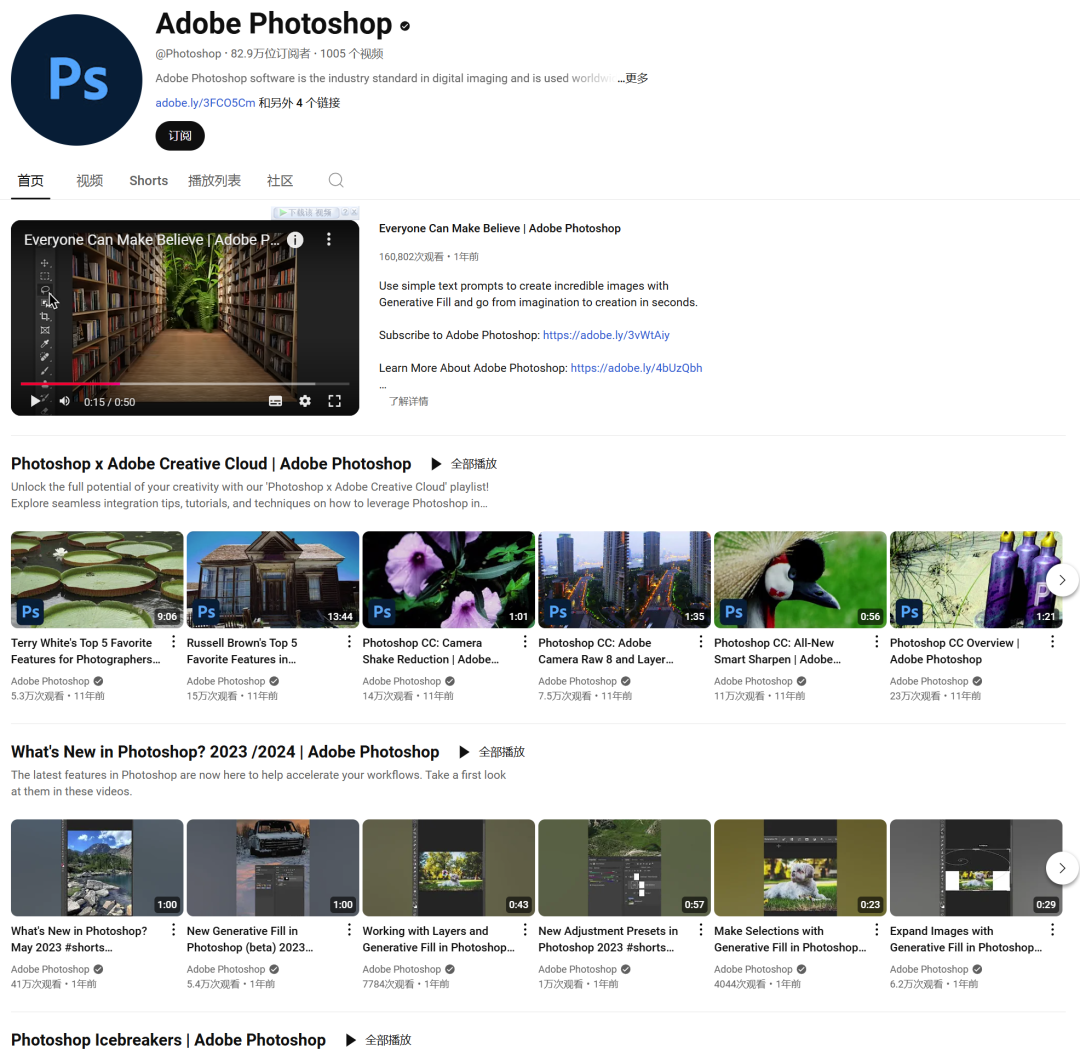Open options for Working with Layers video

point(525,930)
